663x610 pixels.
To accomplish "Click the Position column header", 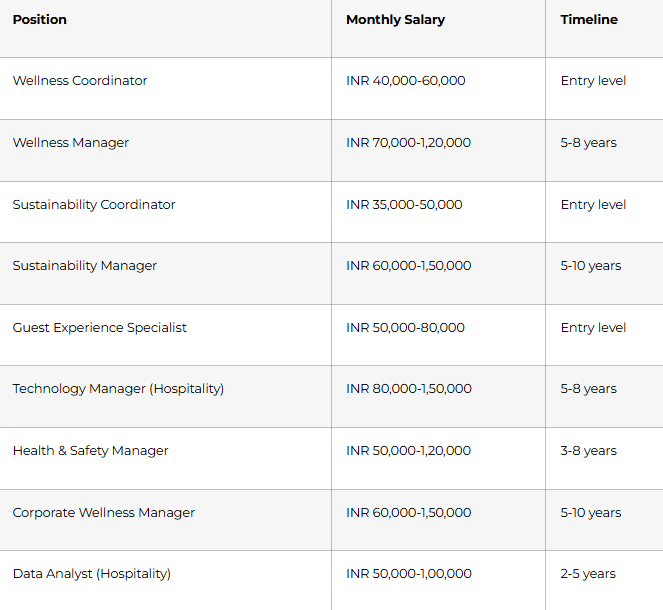I will 40,20.
